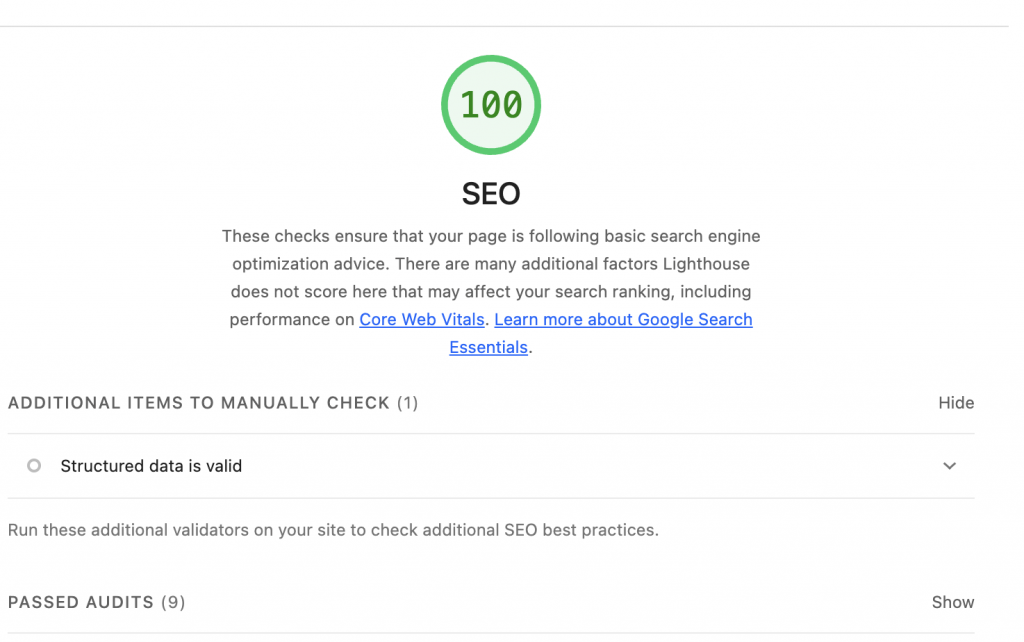
Task: Hide the additional manual check items
Action: pos(955,403)
